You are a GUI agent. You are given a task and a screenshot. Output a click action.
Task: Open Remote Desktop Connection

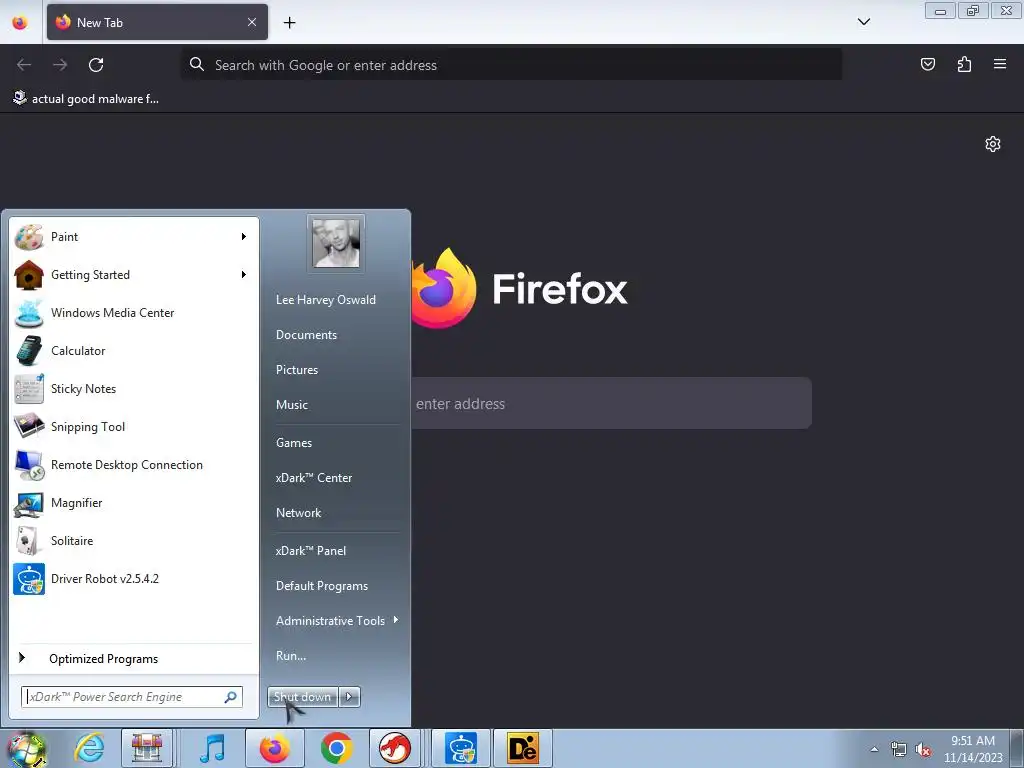click(x=134, y=464)
